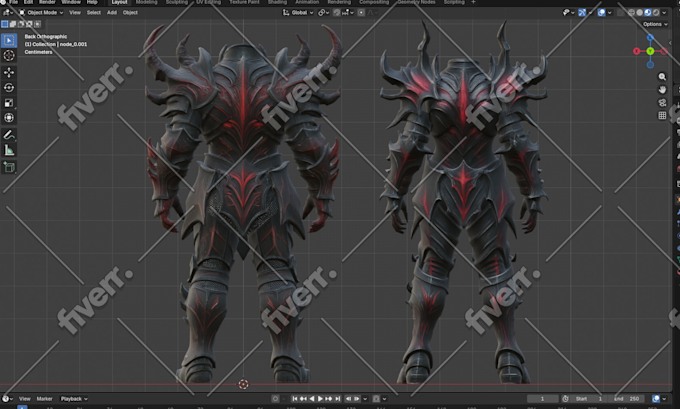Toggle X-ray display
The width and height of the screenshot is (680, 409).
(x=621, y=13)
